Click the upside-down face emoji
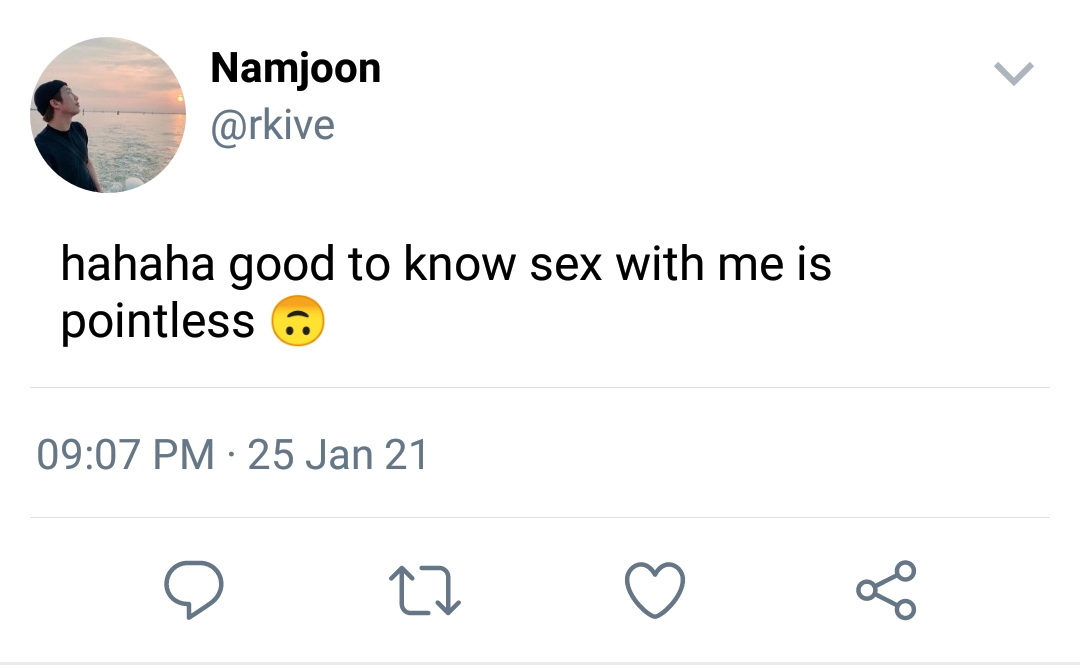 click(298, 324)
